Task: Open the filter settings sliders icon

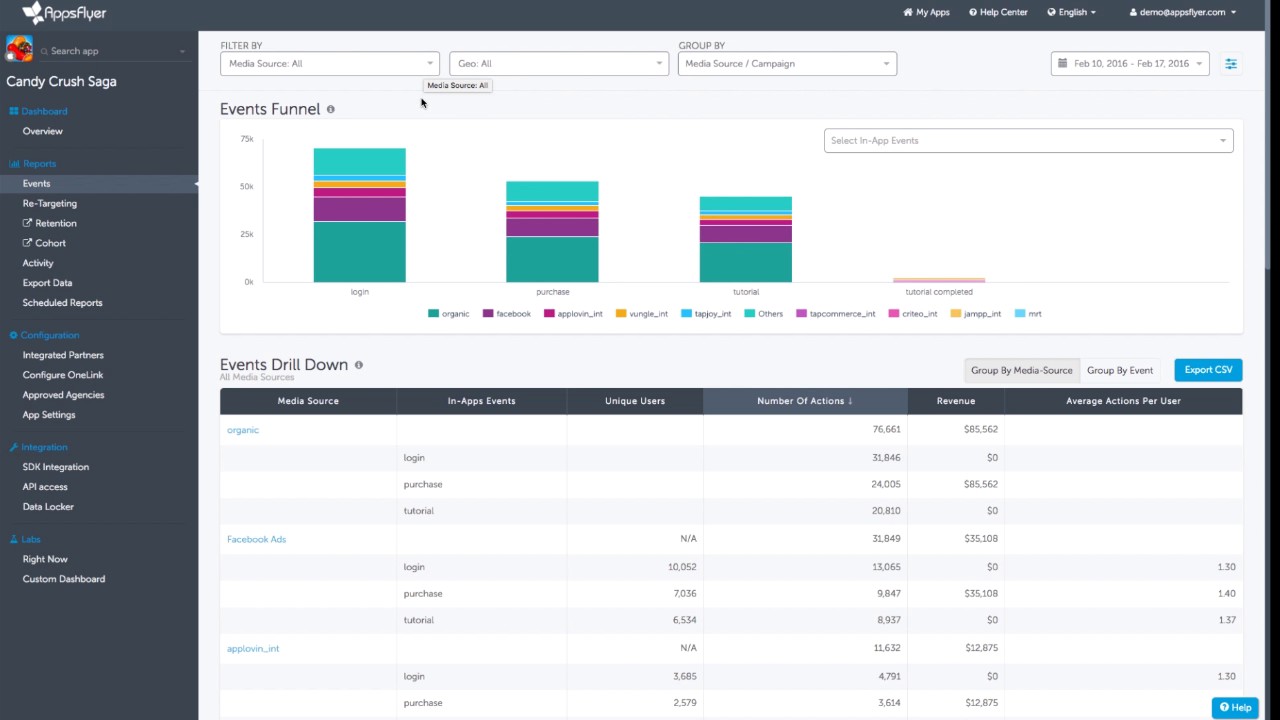Action: pyautogui.click(x=1231, y=64)
